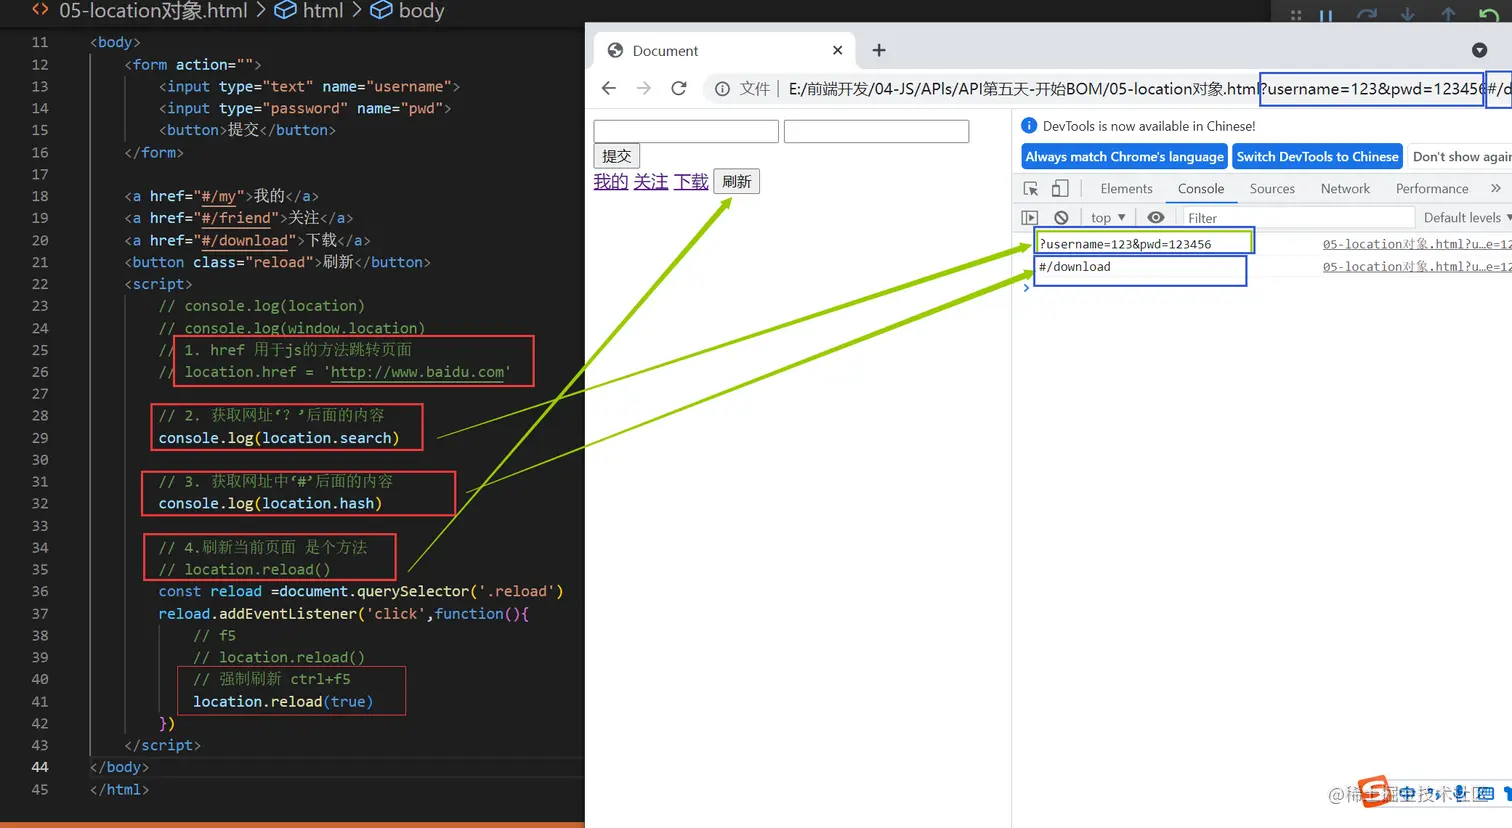Click the #/download console output

[x=1074, y=267]
